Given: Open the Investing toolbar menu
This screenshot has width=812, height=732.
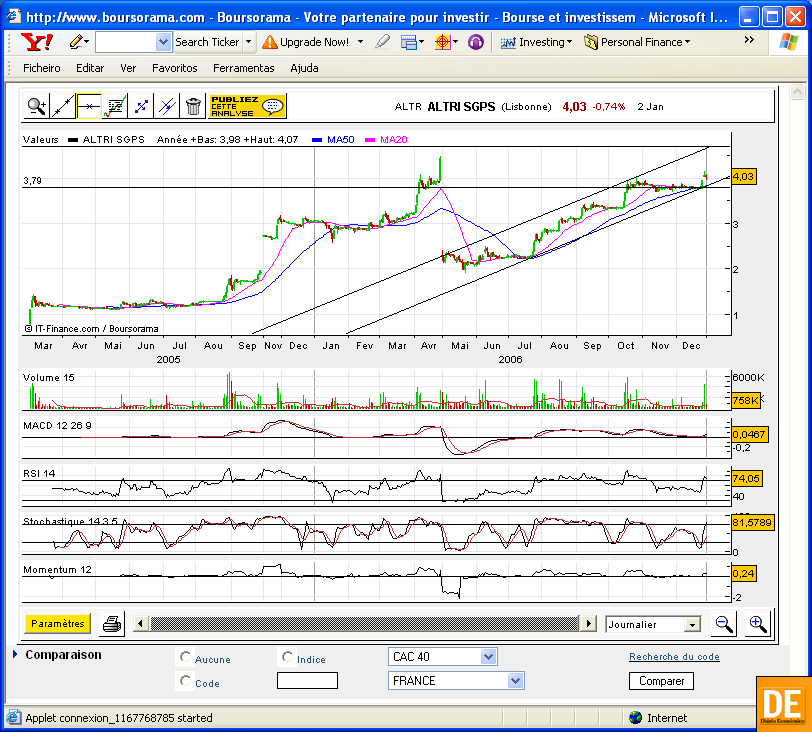Looking at the screenshot, I should (x=536, y=42).
